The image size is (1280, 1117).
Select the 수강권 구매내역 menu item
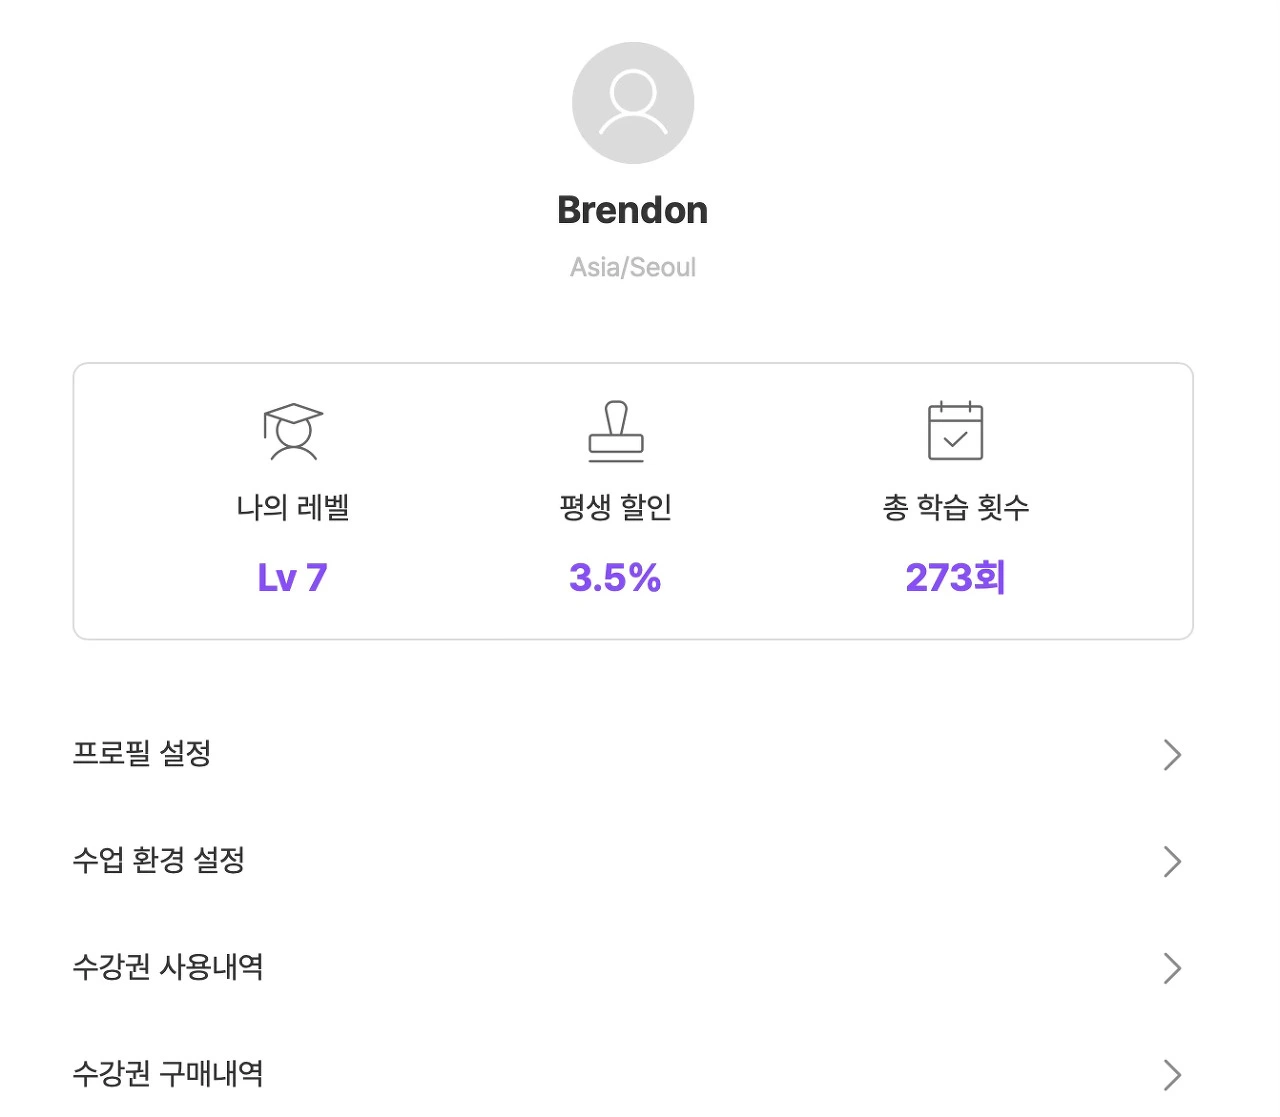pyautogui.click(x=633, y=1074)
